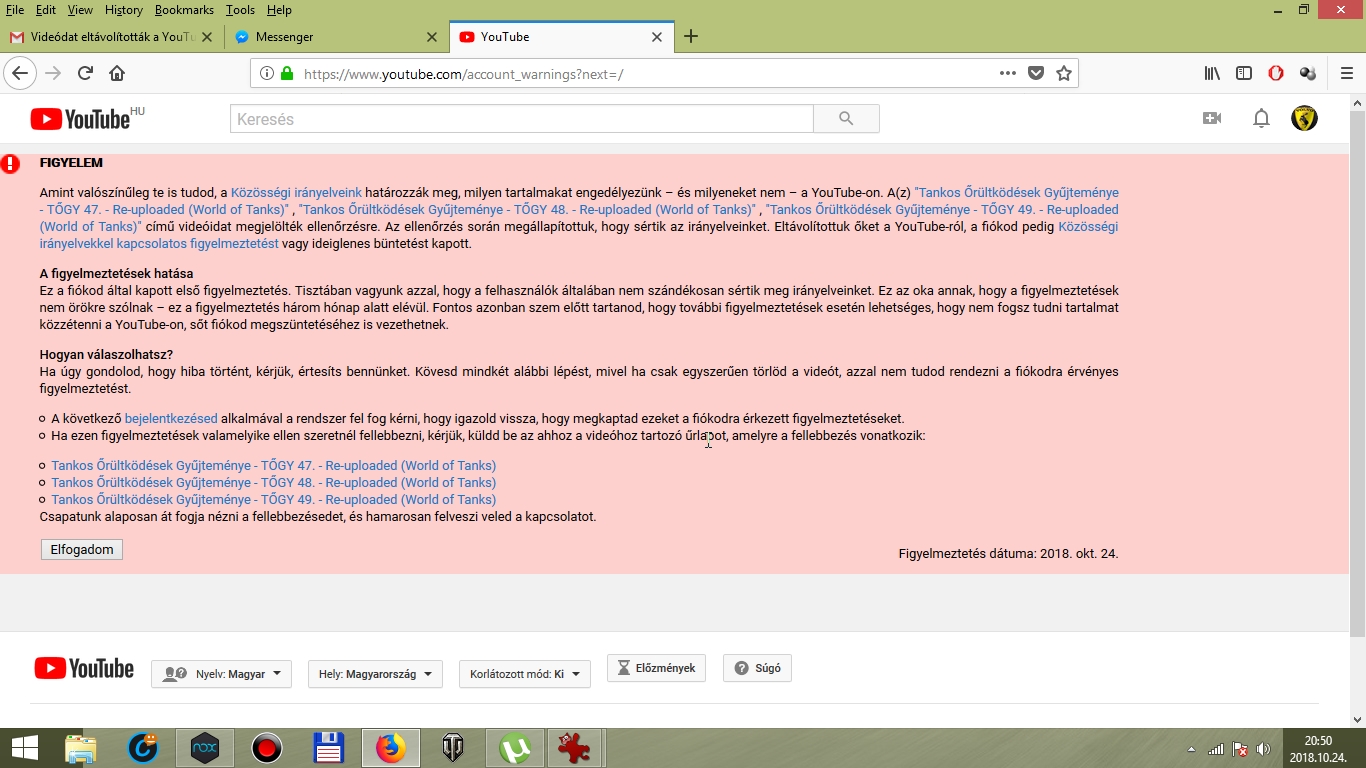Screen dimensions: 1366x768
Task: Toggle the sidebar view icon
Action: 1244,73
